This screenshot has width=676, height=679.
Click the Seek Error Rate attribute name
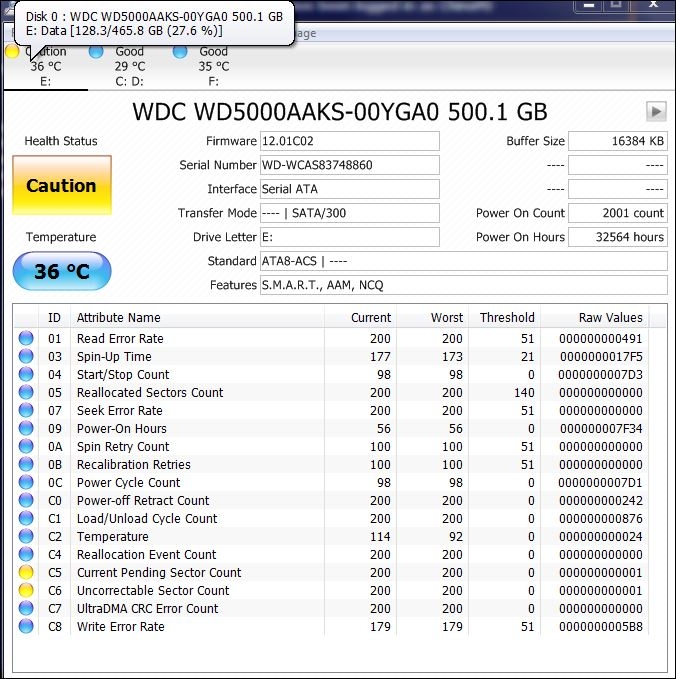coord(120,411)
